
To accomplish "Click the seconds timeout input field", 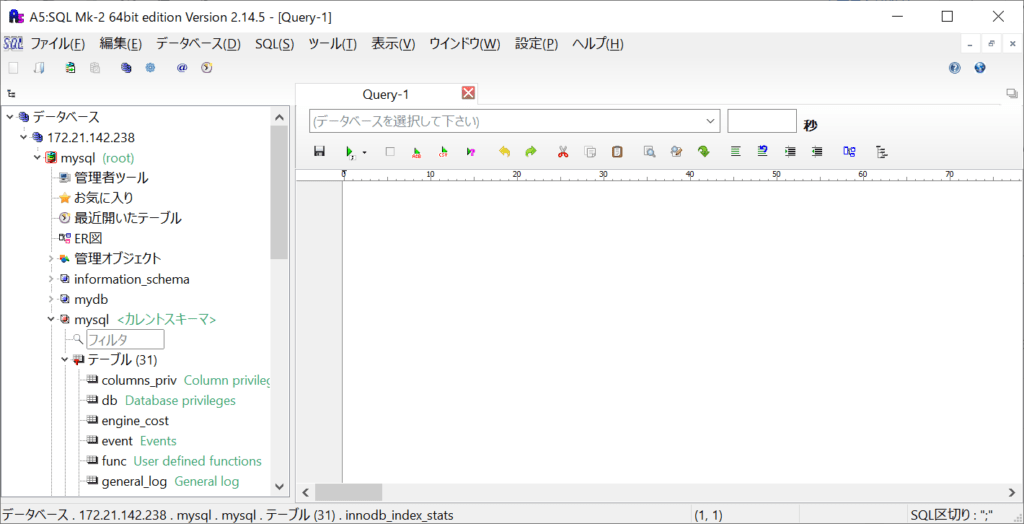I will pos(762,121).
